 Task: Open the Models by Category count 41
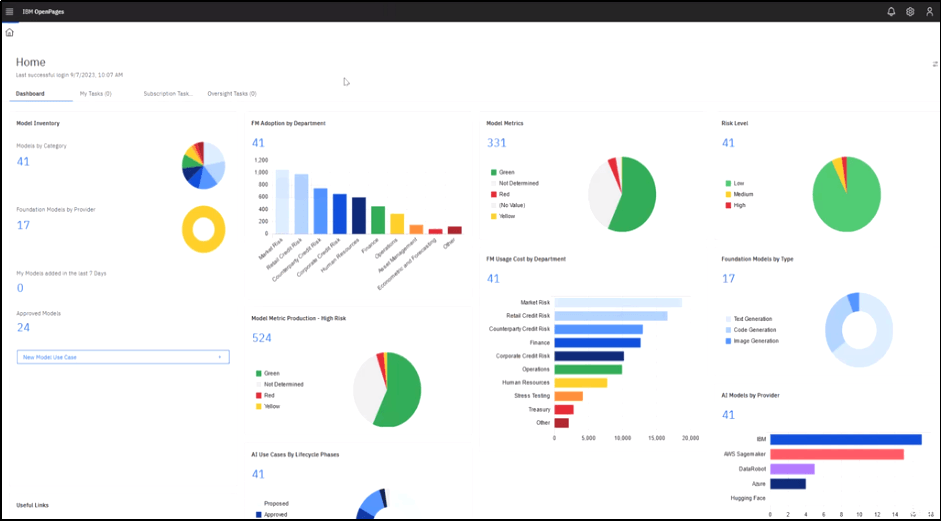pyautogui.click(x=23, y=161)
